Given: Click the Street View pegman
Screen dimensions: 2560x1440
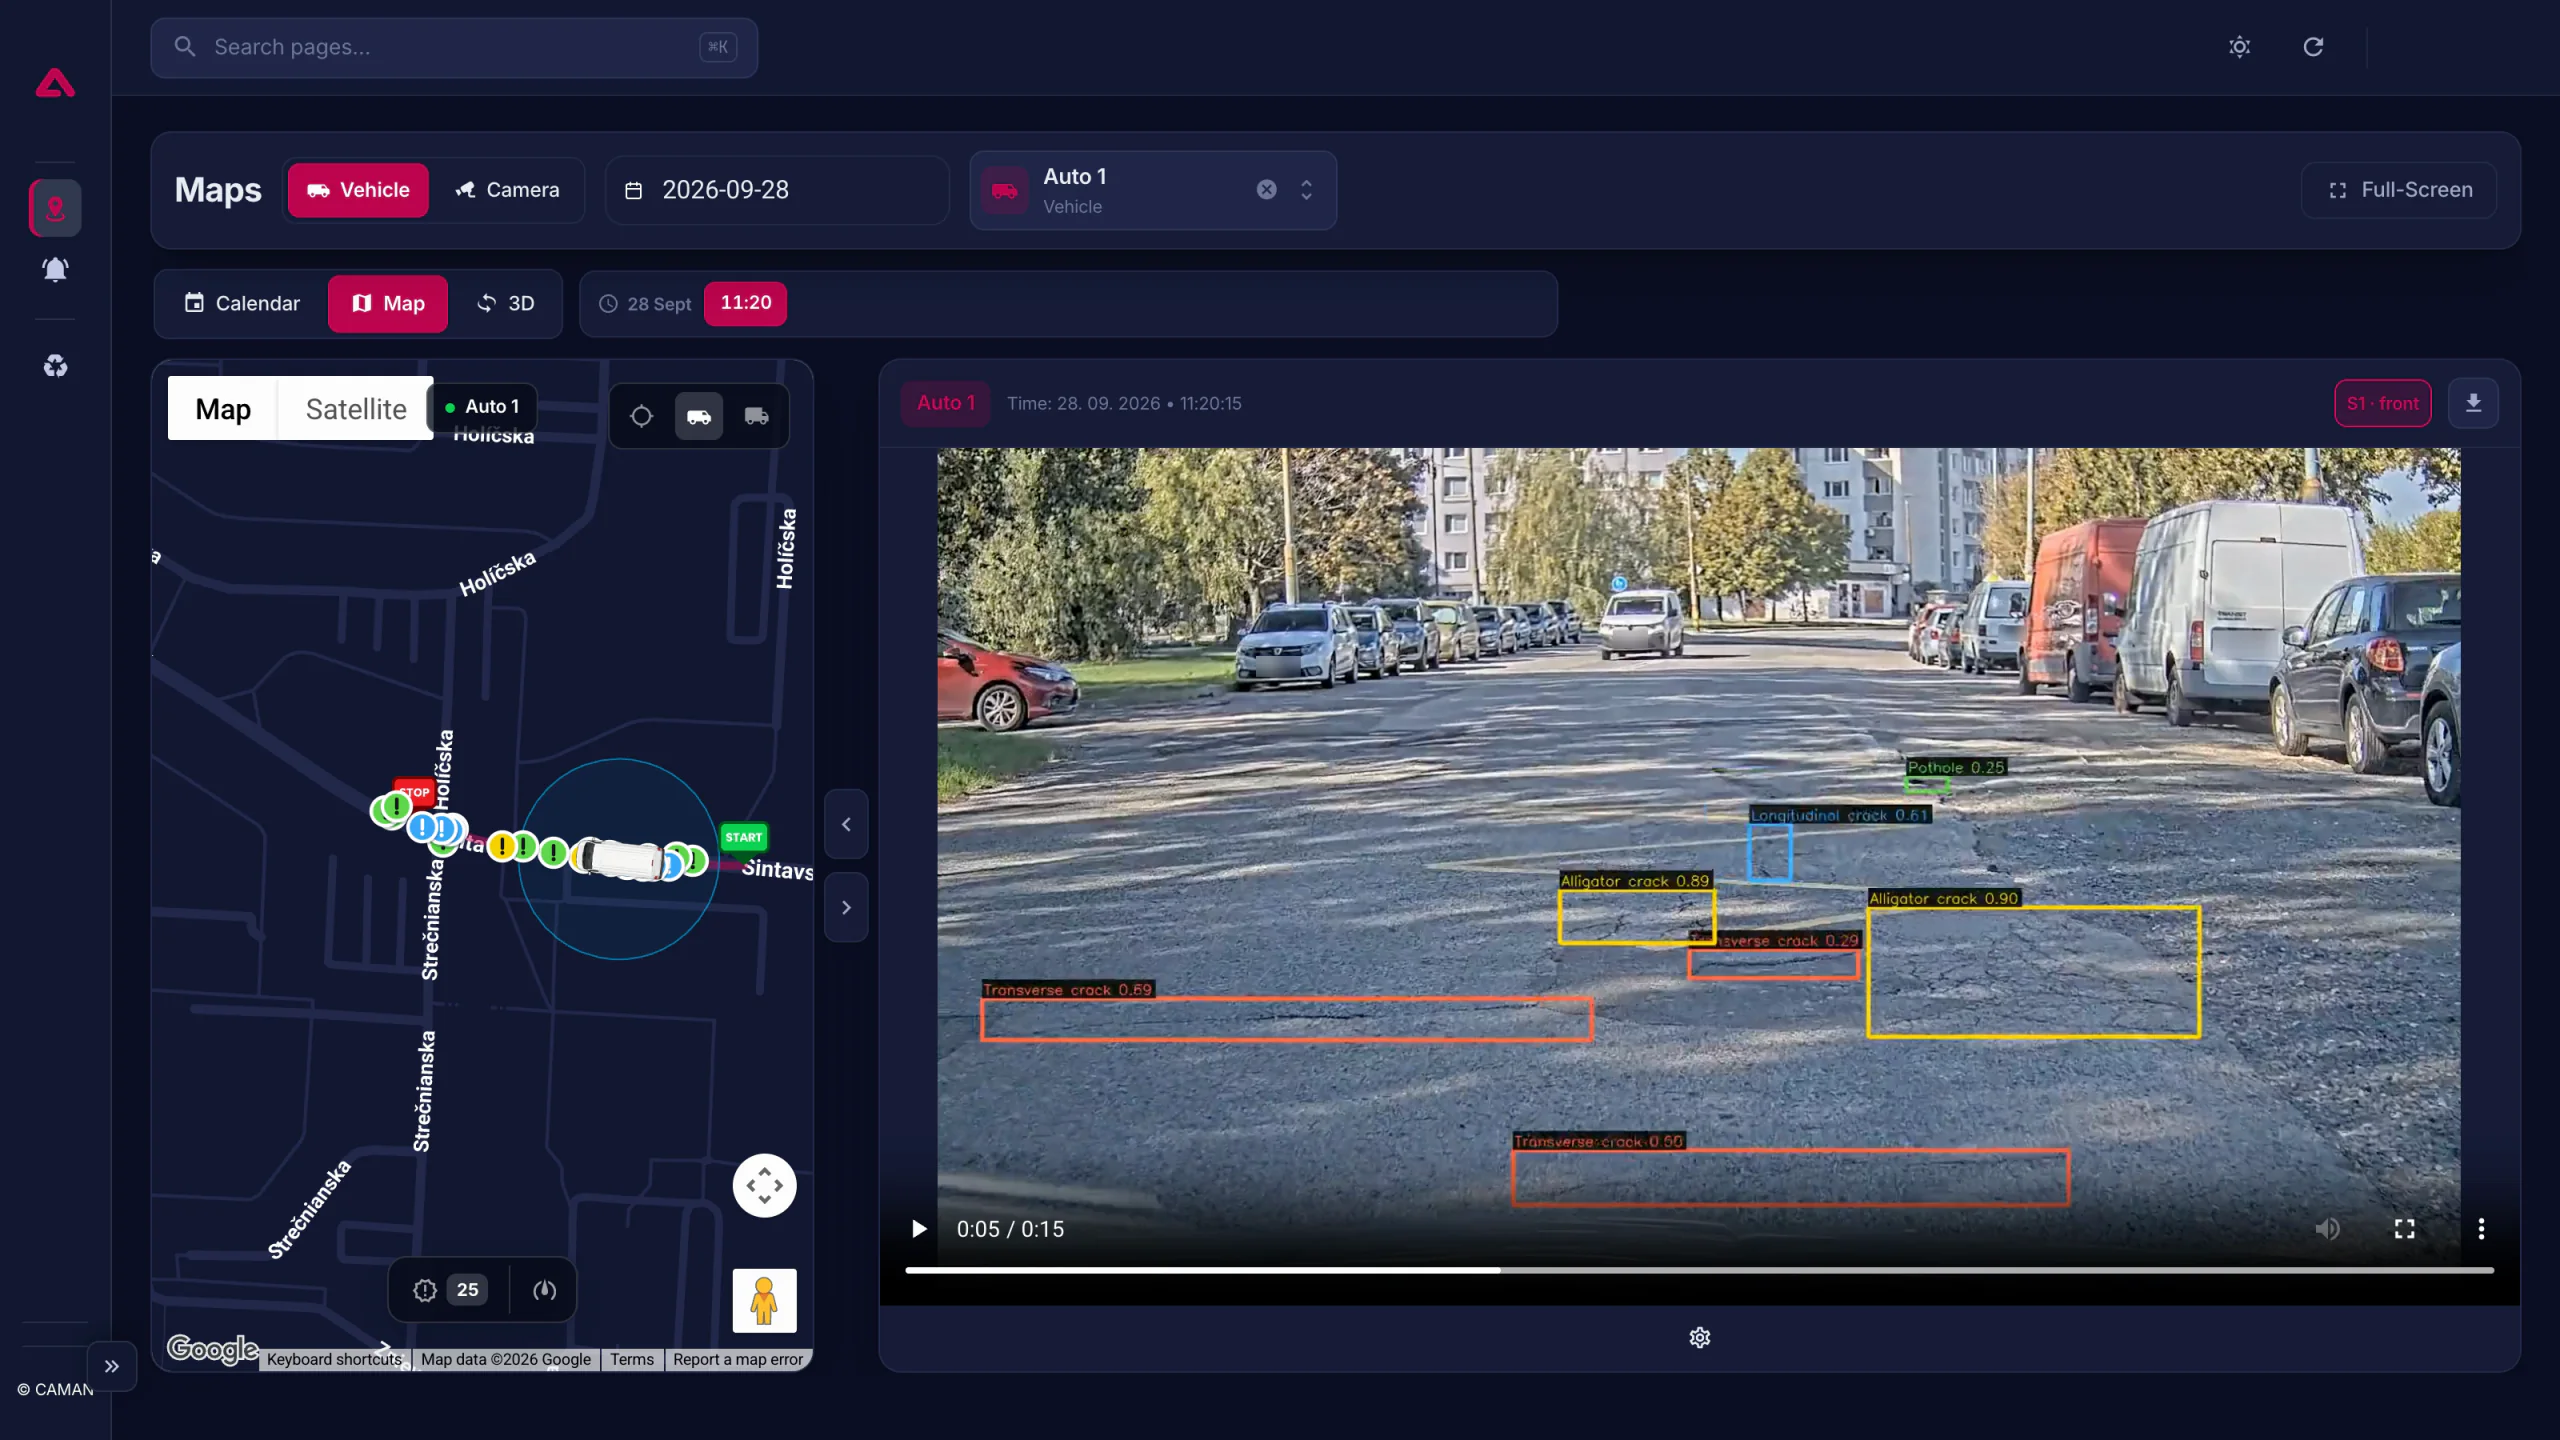Looking at the screenshot, I should pos(764,1301).
